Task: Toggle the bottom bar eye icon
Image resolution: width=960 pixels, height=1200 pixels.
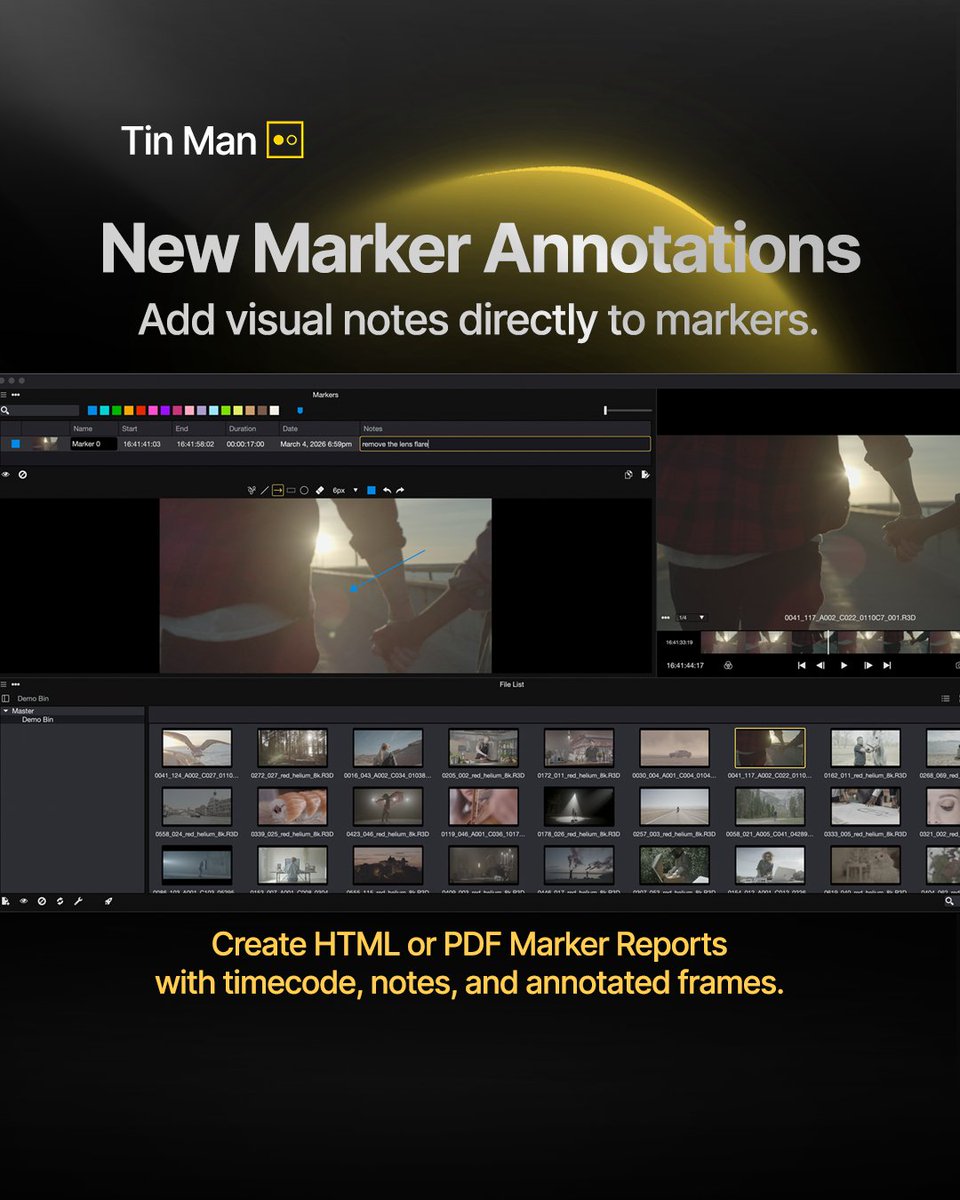Action: pyautogui.click(x=24, y=901)
